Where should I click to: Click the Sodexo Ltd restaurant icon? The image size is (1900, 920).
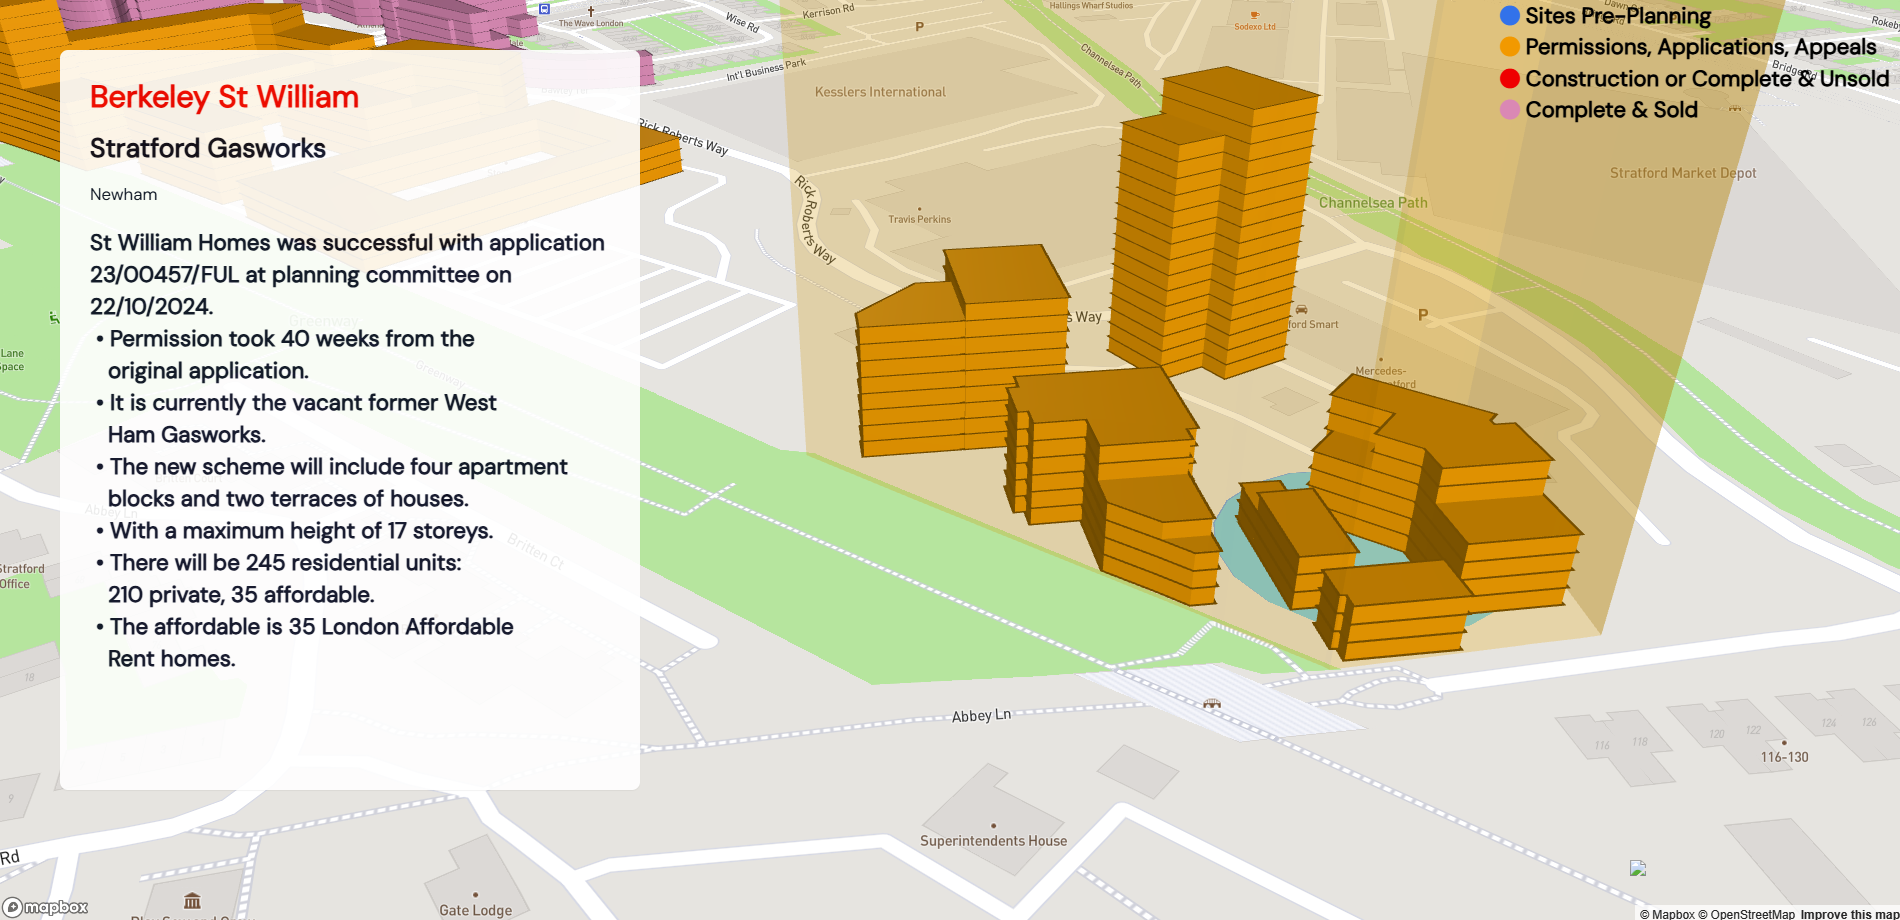click(x=1254, y=15)
